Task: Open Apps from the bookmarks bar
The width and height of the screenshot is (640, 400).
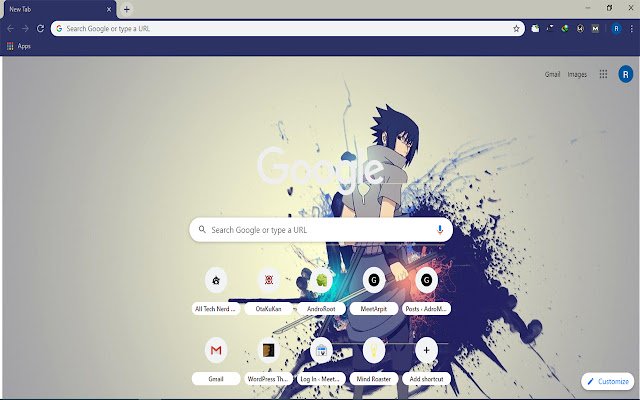Action: coord(19,46)
